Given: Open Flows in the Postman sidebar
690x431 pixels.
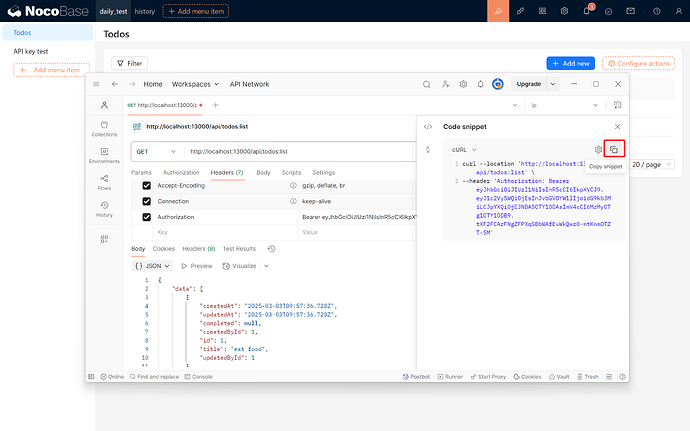Looking at the screenshot, I should point(104,182).
